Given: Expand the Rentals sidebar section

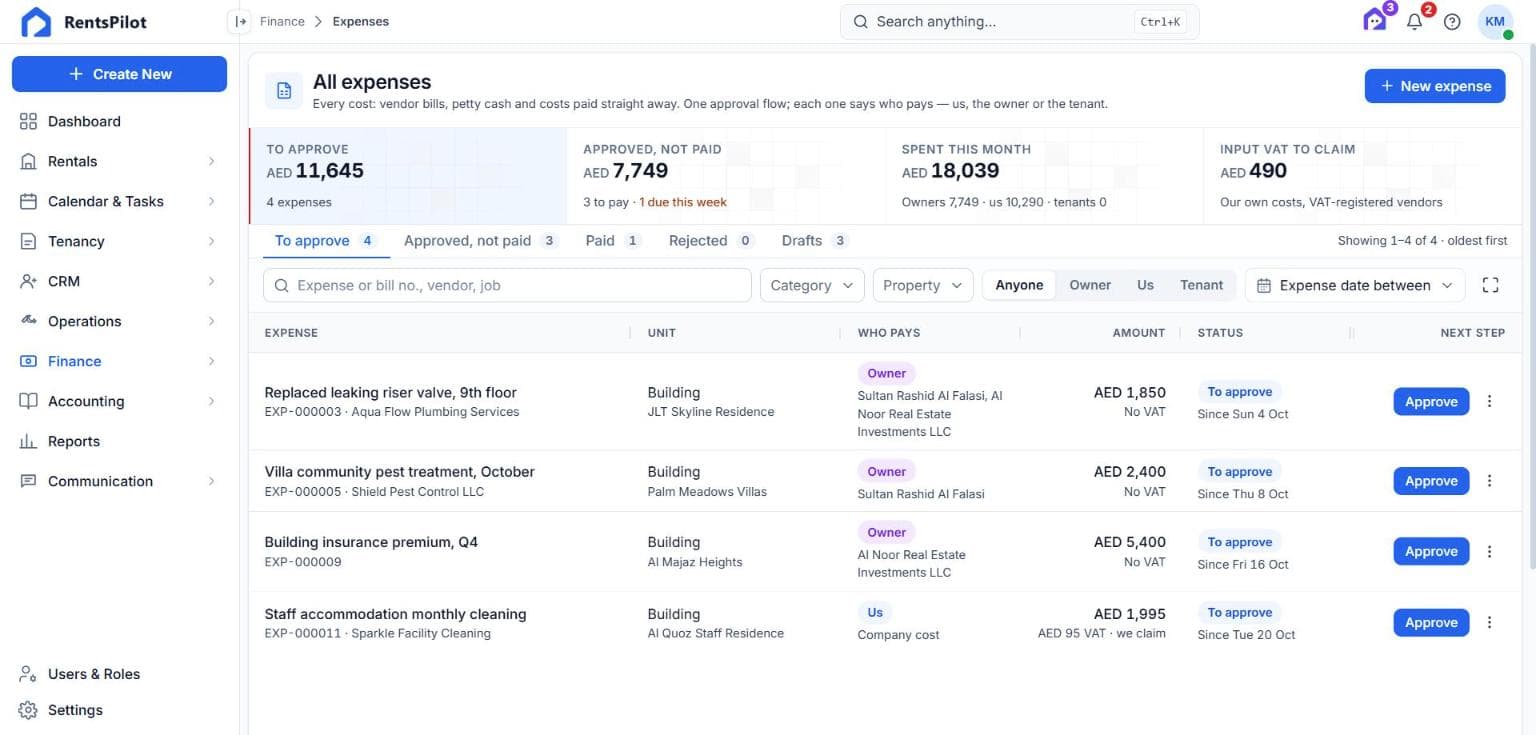Looking at the screenshot, I should click(119, 161).
